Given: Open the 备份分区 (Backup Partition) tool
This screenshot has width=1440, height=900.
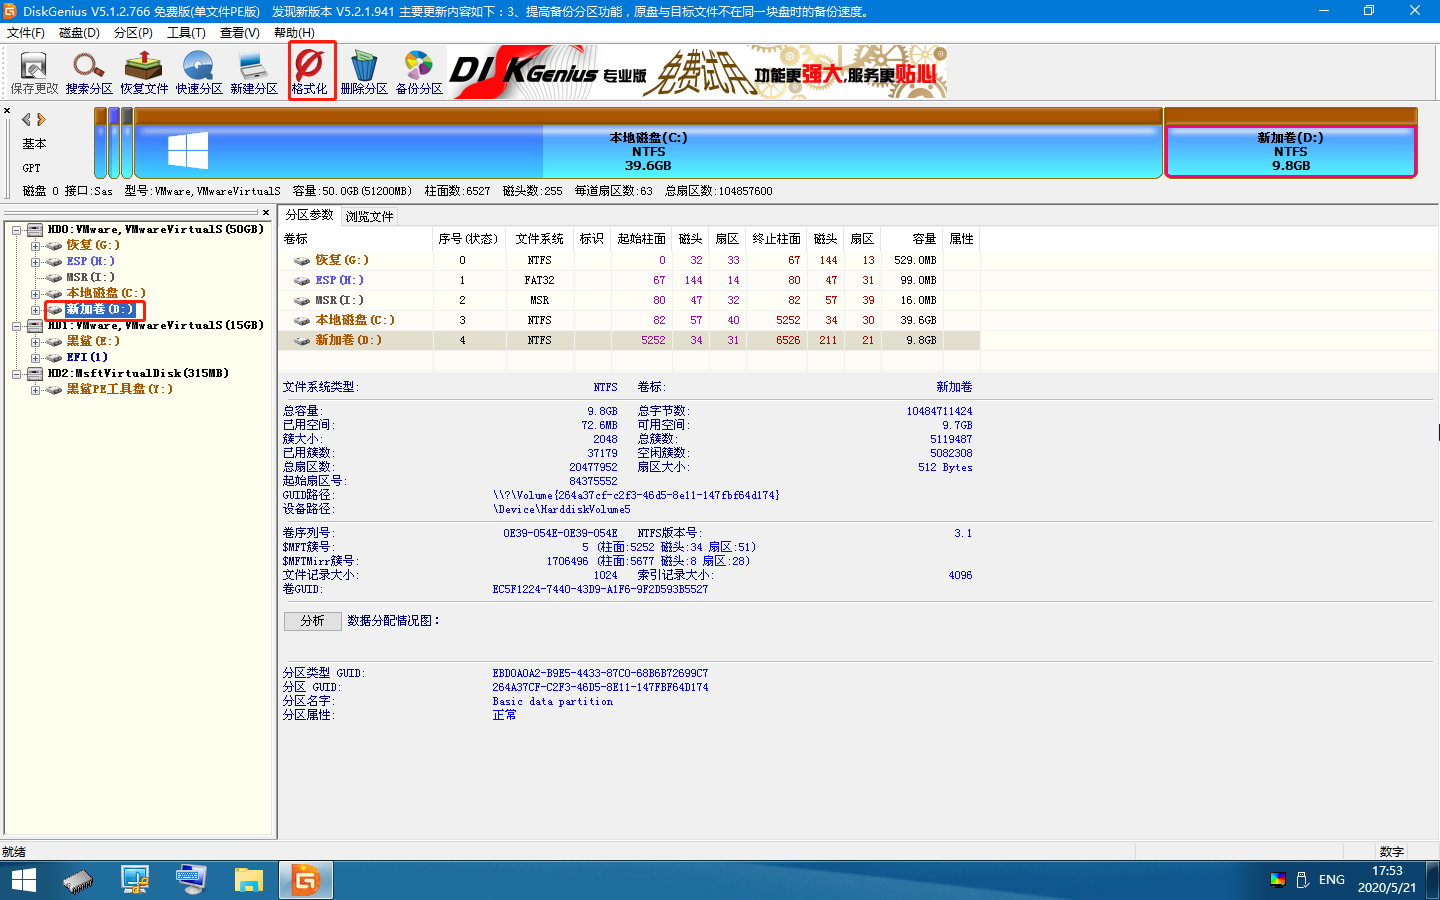Looking at the screenshot, I should tap(419, 72).
